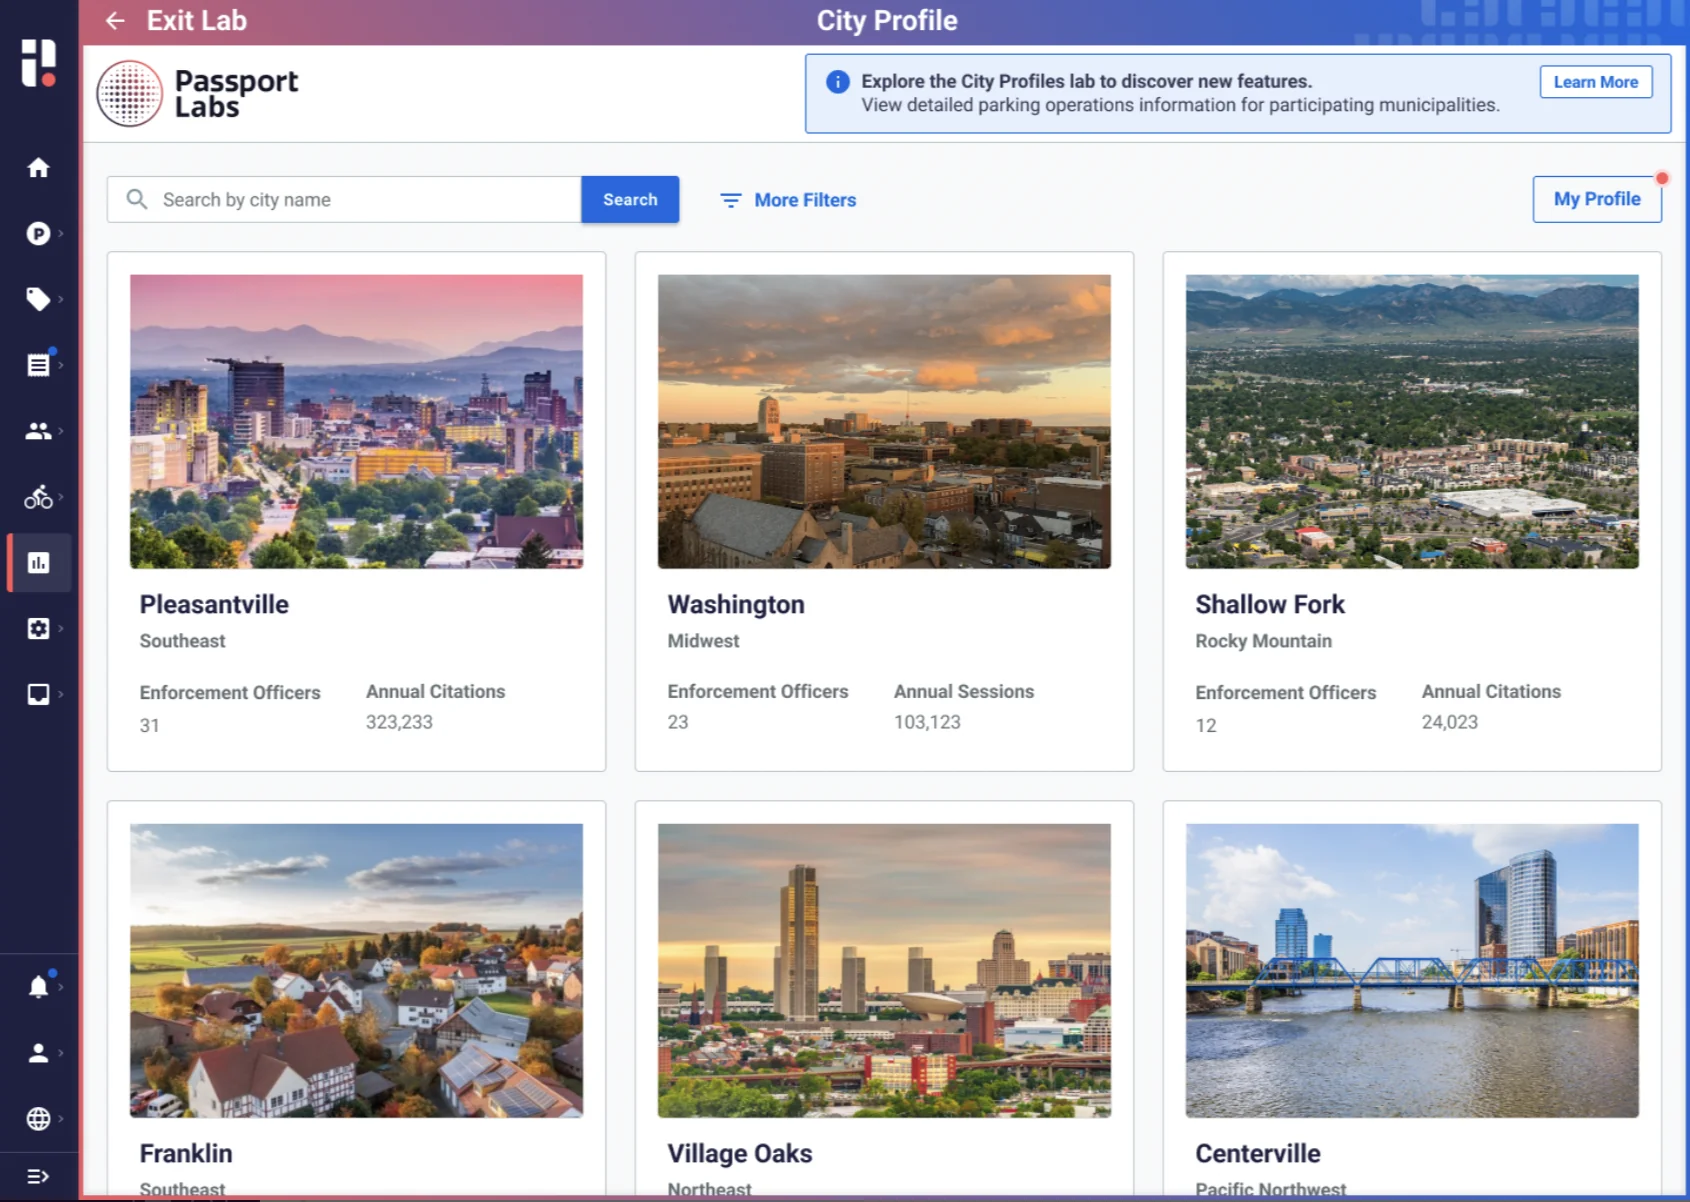Open the globe language icon
Viewport: 1690px width, 1202px height.
[38, 1119]
